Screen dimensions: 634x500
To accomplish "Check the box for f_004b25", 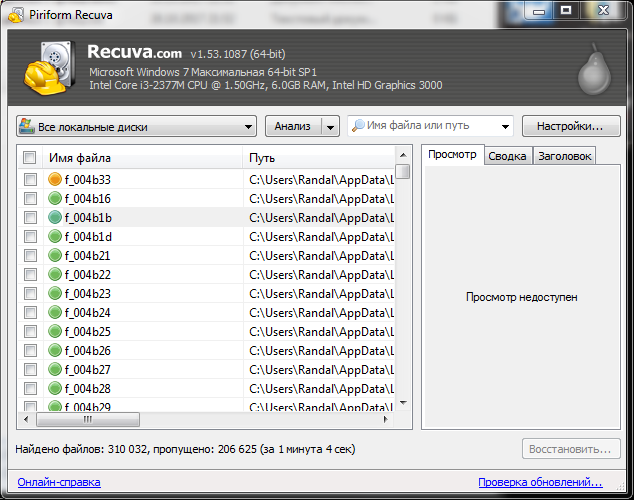I will (30, 331).
